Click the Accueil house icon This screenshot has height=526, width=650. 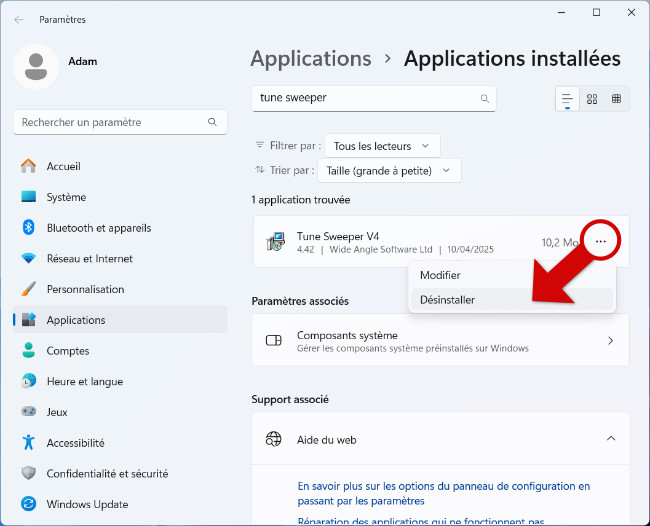coord(28,166)
